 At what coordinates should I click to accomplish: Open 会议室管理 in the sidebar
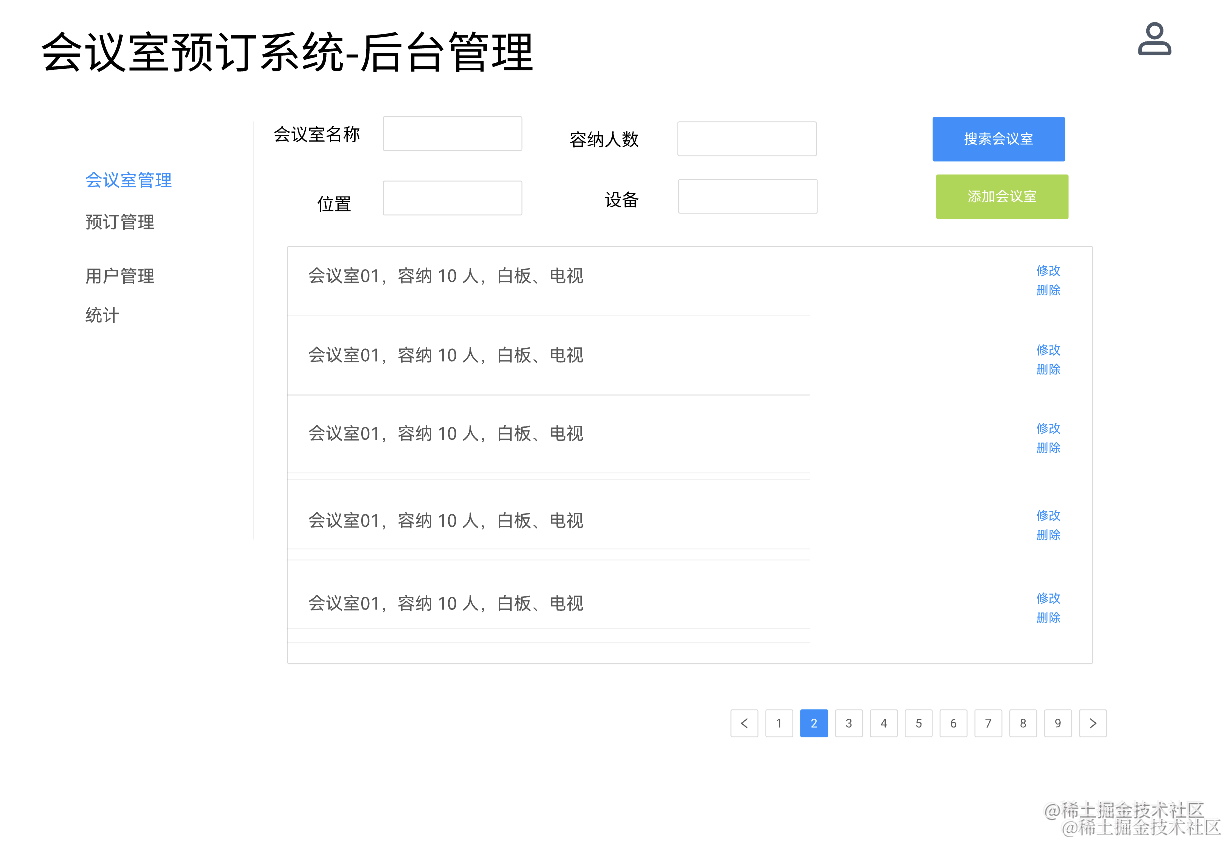tap(129, 180)
